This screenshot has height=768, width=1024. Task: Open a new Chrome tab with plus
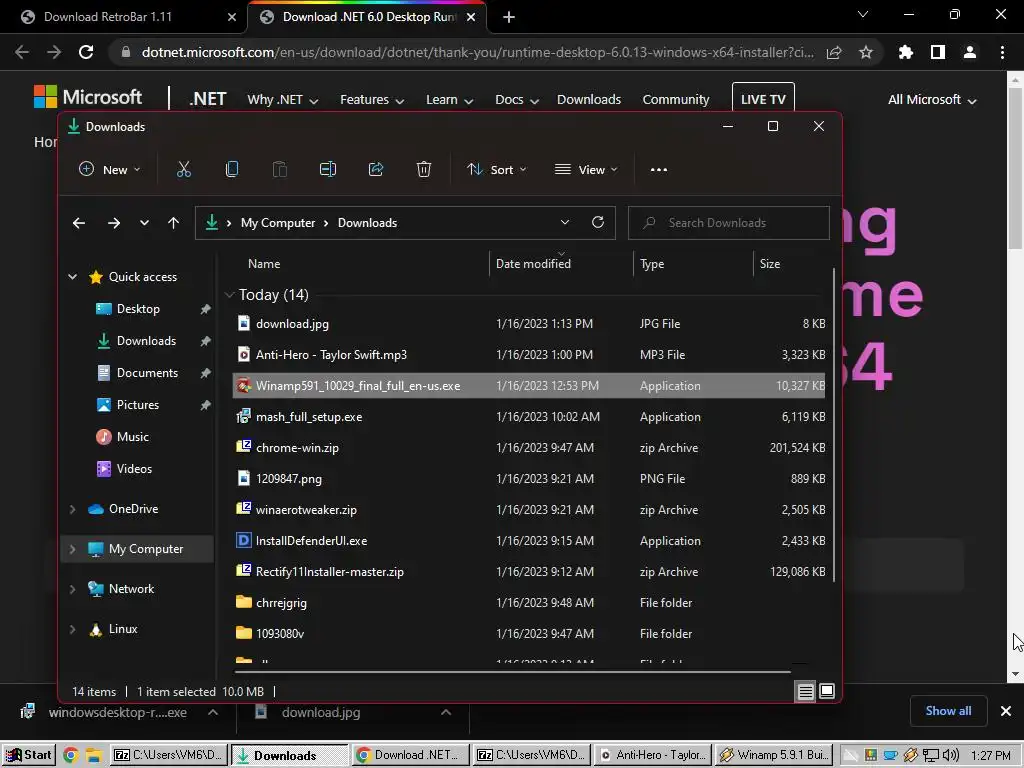pyautogui.click(x=509, y=18)
